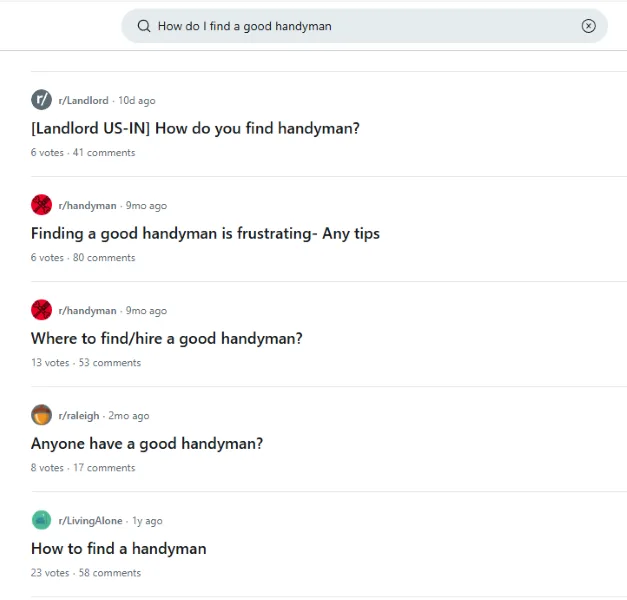Image resolution: width=627 pixels, height=600 pixels.
Task: Clear the search query with X icon
Action: (x=588, y=26)
